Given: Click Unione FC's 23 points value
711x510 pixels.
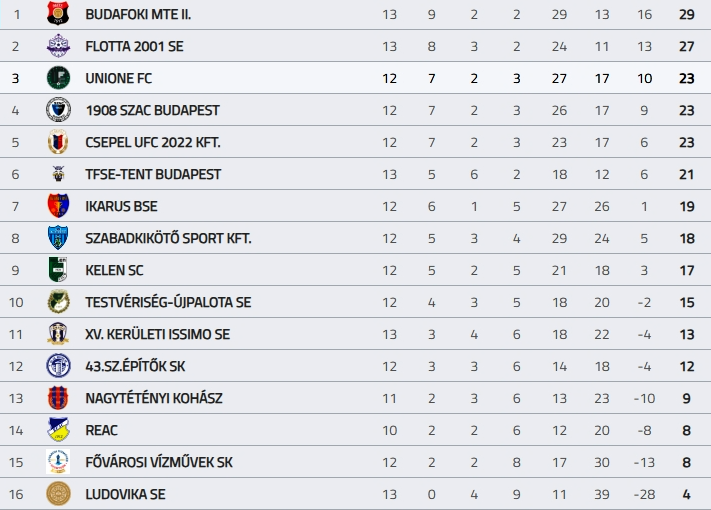Looking at the screenshot, I should click(686, 78).
